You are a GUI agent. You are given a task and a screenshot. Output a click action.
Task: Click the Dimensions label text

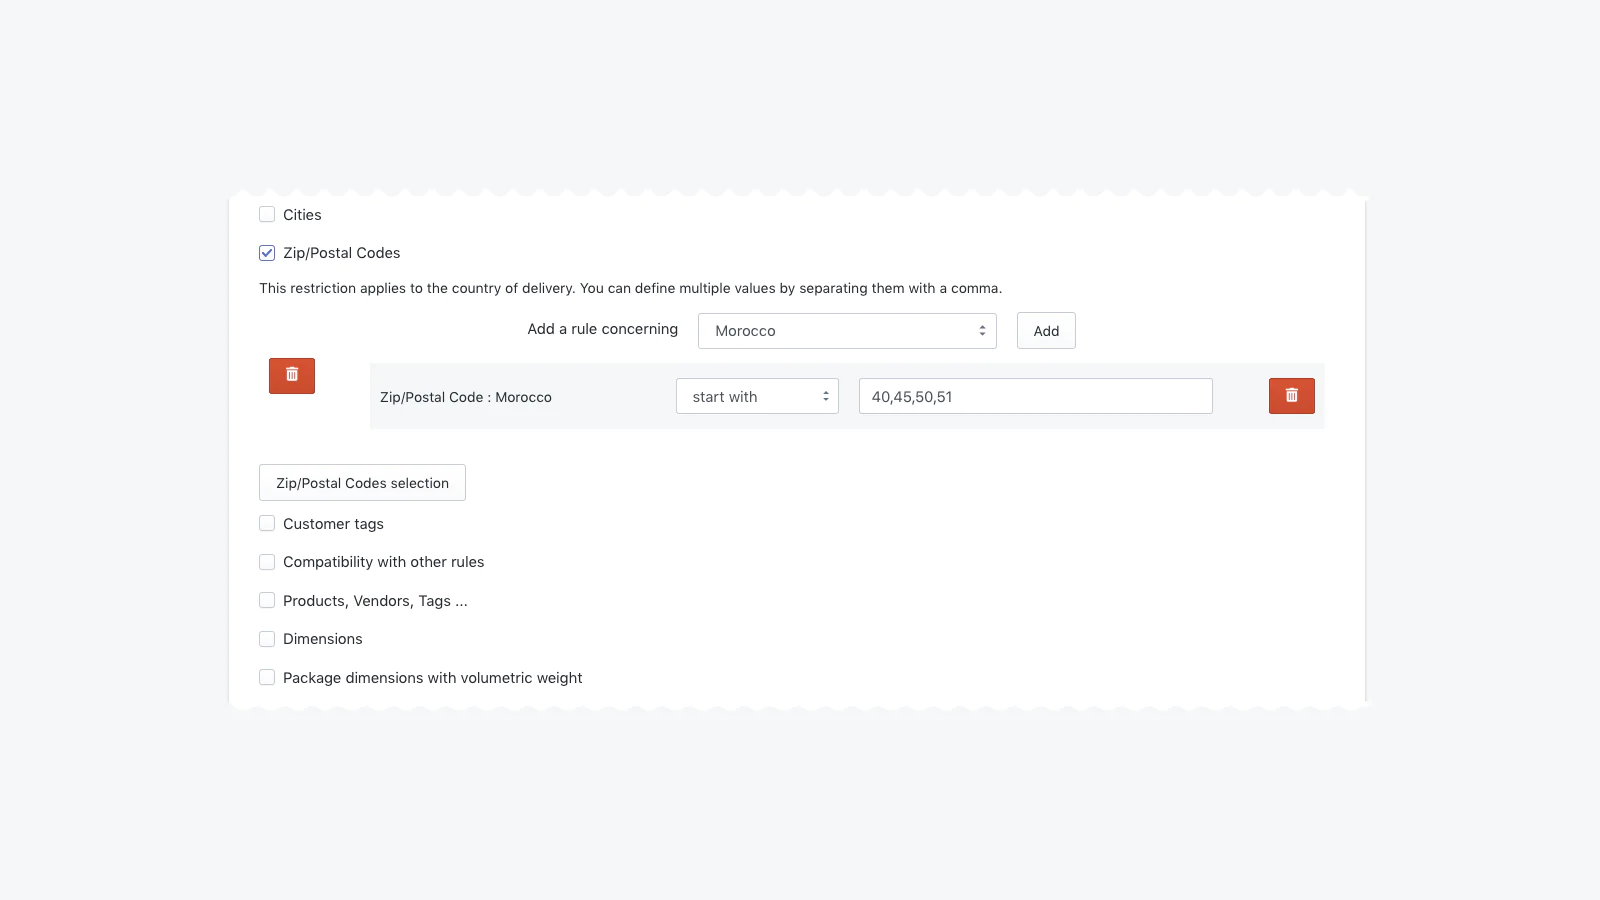pyautogui.click(x=323, y=639)
